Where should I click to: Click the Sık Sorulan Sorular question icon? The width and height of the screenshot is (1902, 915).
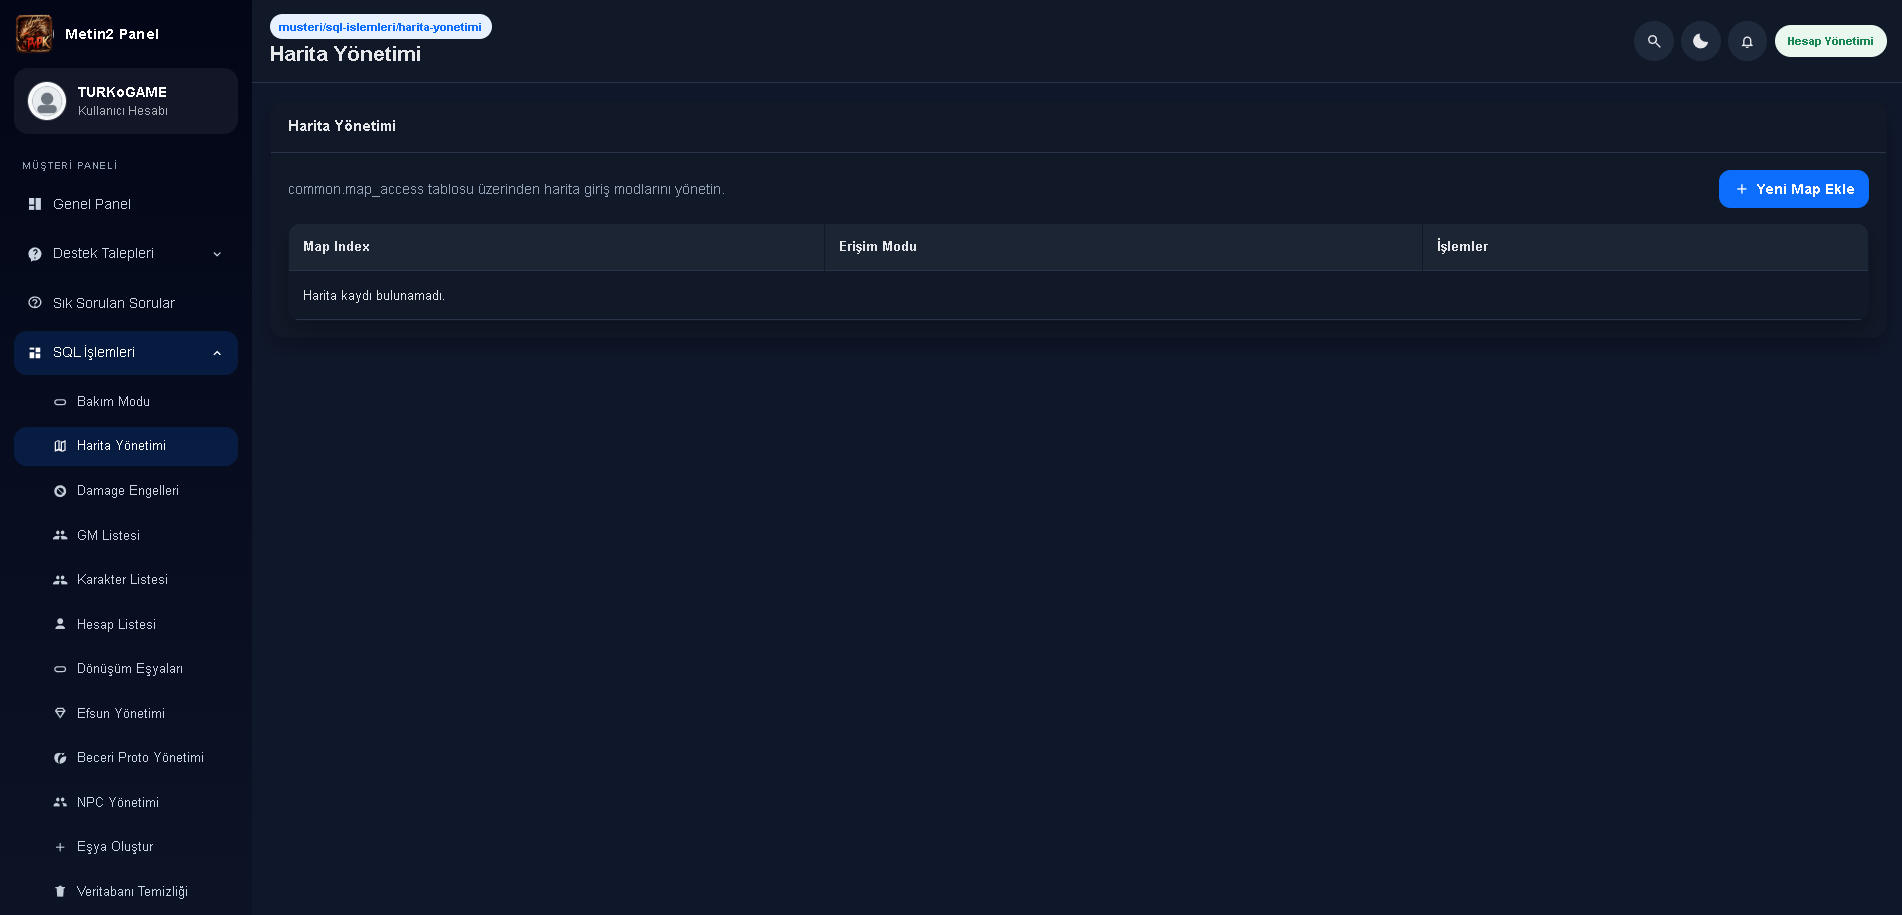(35, 303)
